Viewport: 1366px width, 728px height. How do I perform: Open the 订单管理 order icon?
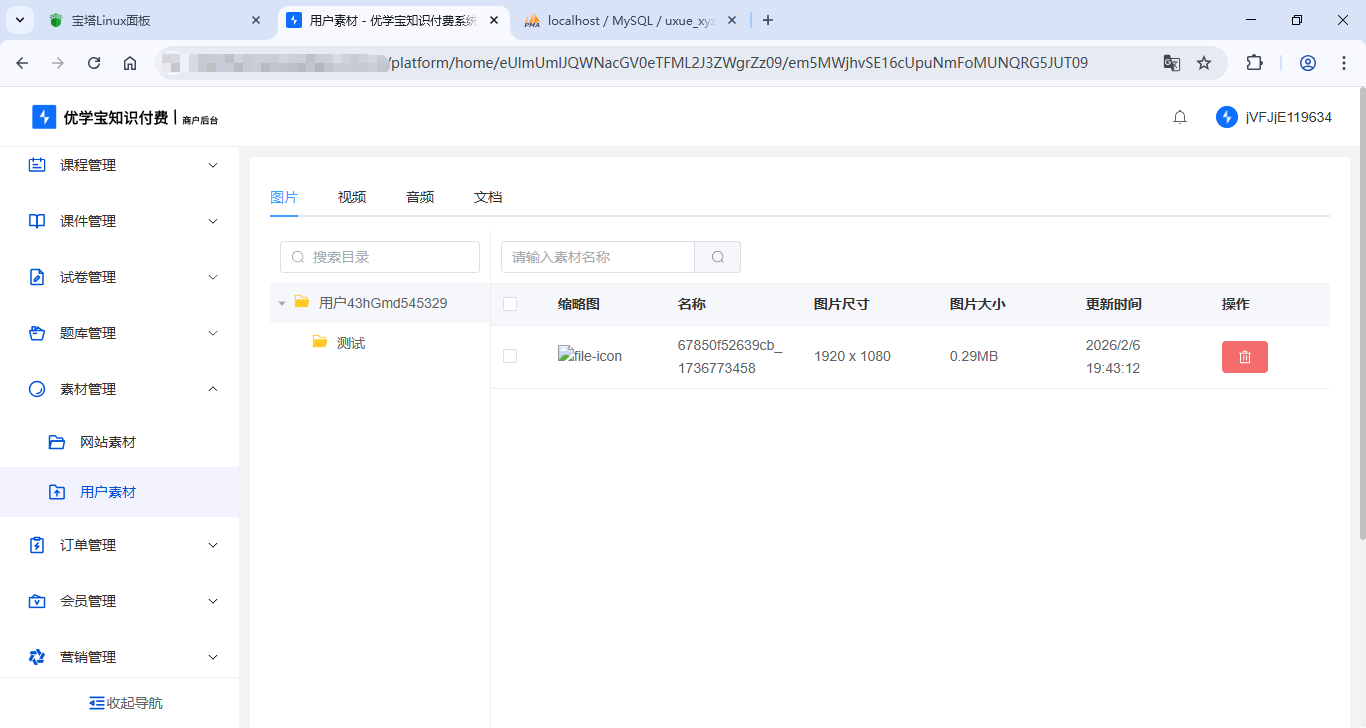(36, 545)
